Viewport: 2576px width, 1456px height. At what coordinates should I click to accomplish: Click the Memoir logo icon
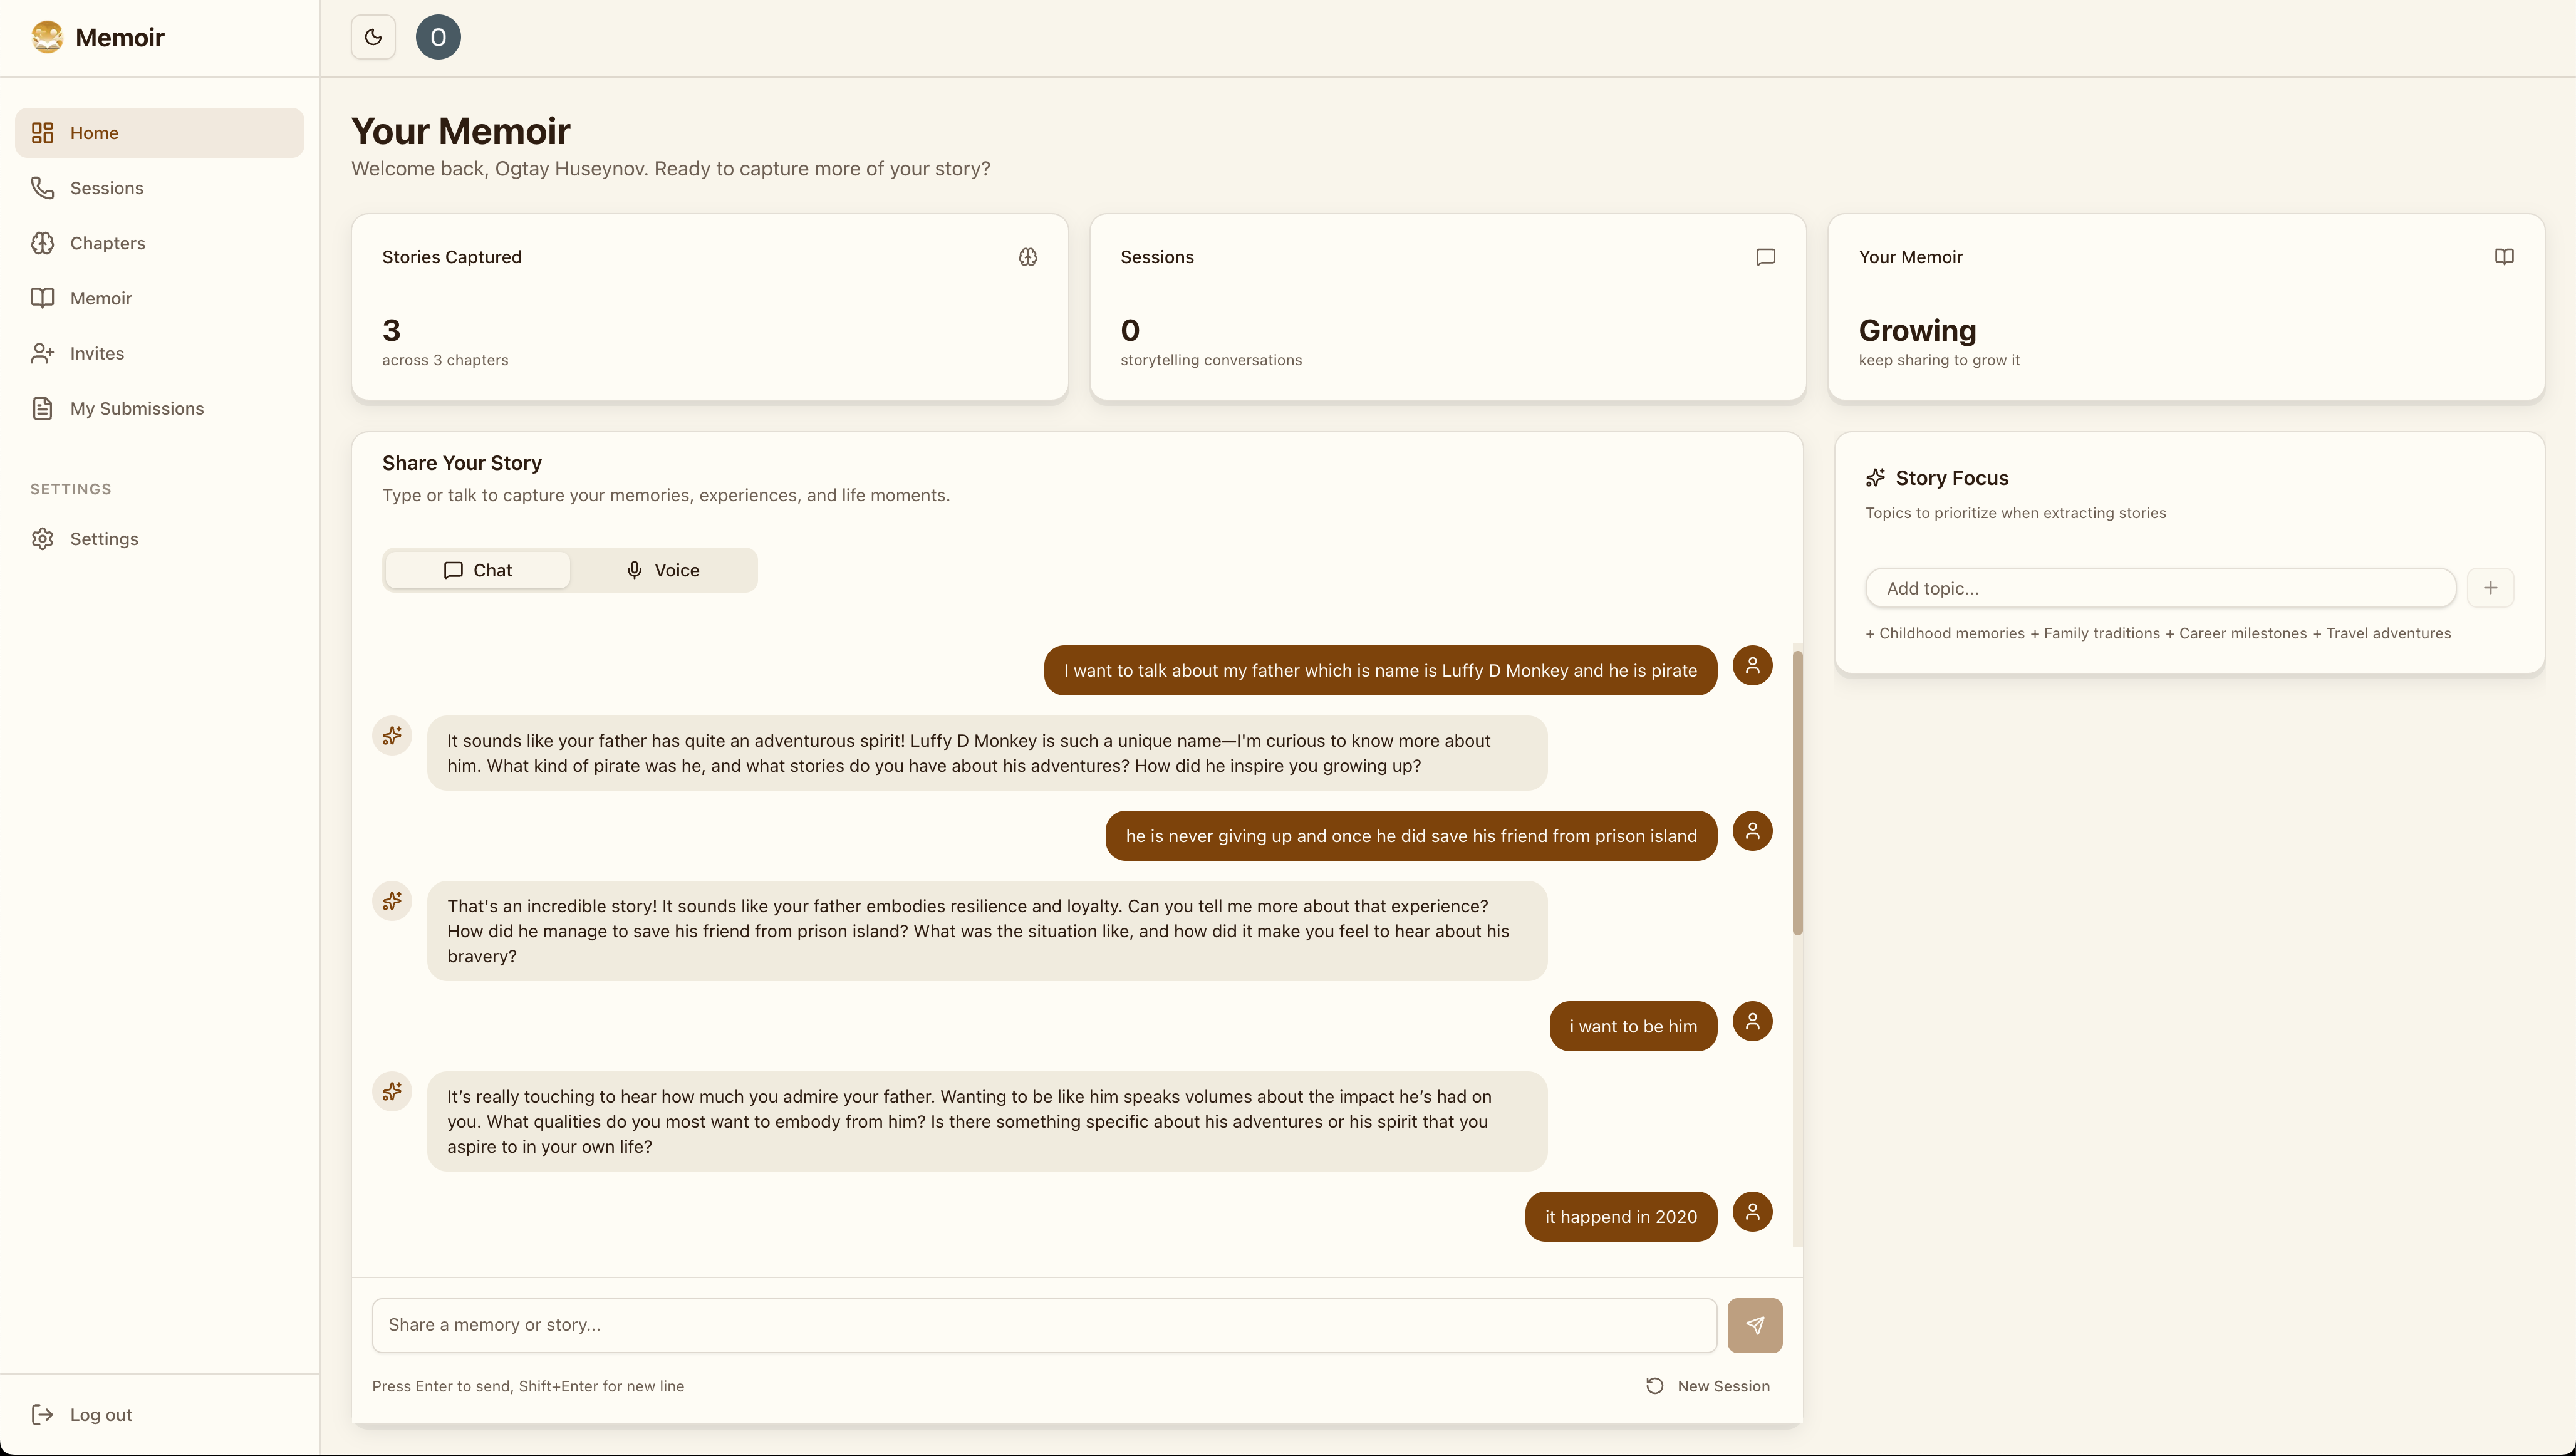coord(47,37)
